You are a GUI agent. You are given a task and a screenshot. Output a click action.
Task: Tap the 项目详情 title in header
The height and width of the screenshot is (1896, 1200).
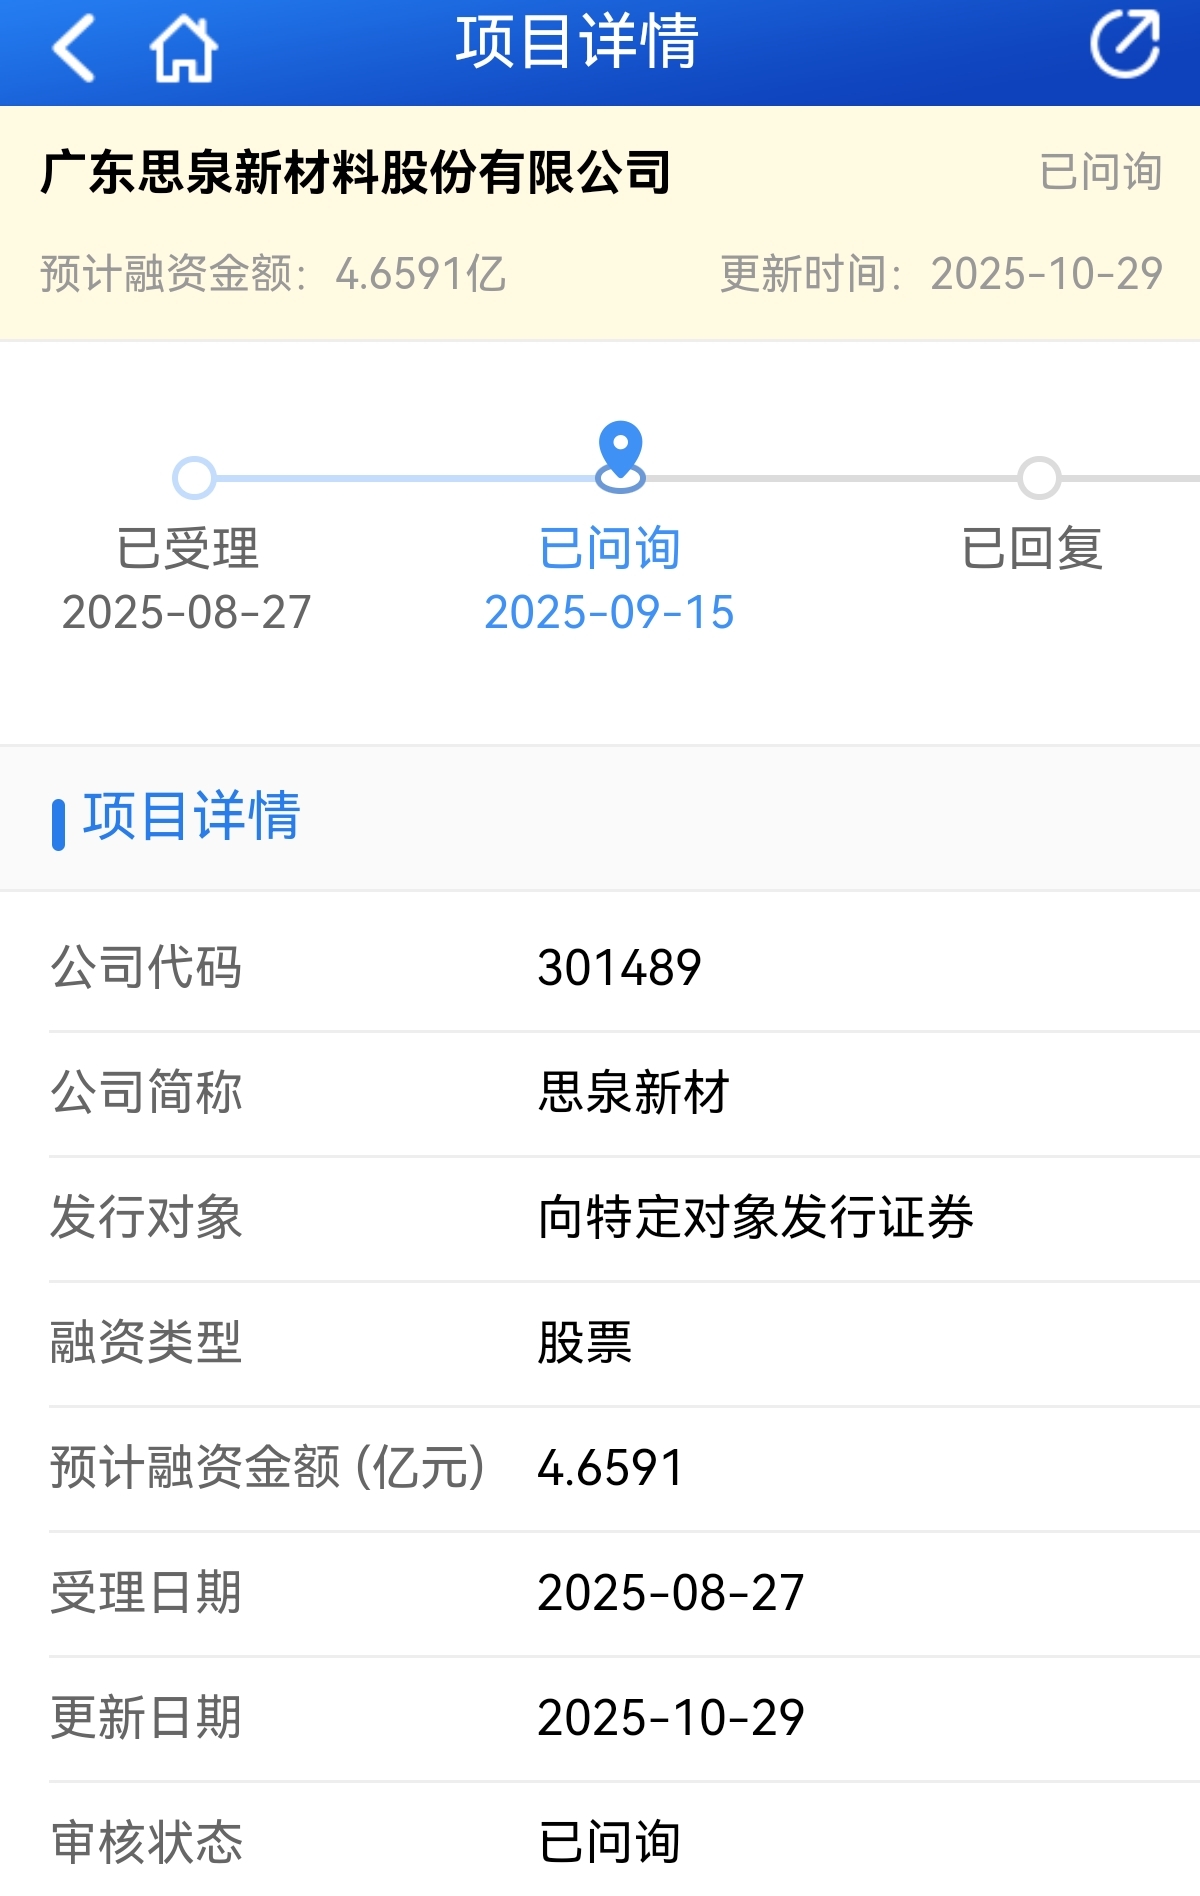point(577,42)
